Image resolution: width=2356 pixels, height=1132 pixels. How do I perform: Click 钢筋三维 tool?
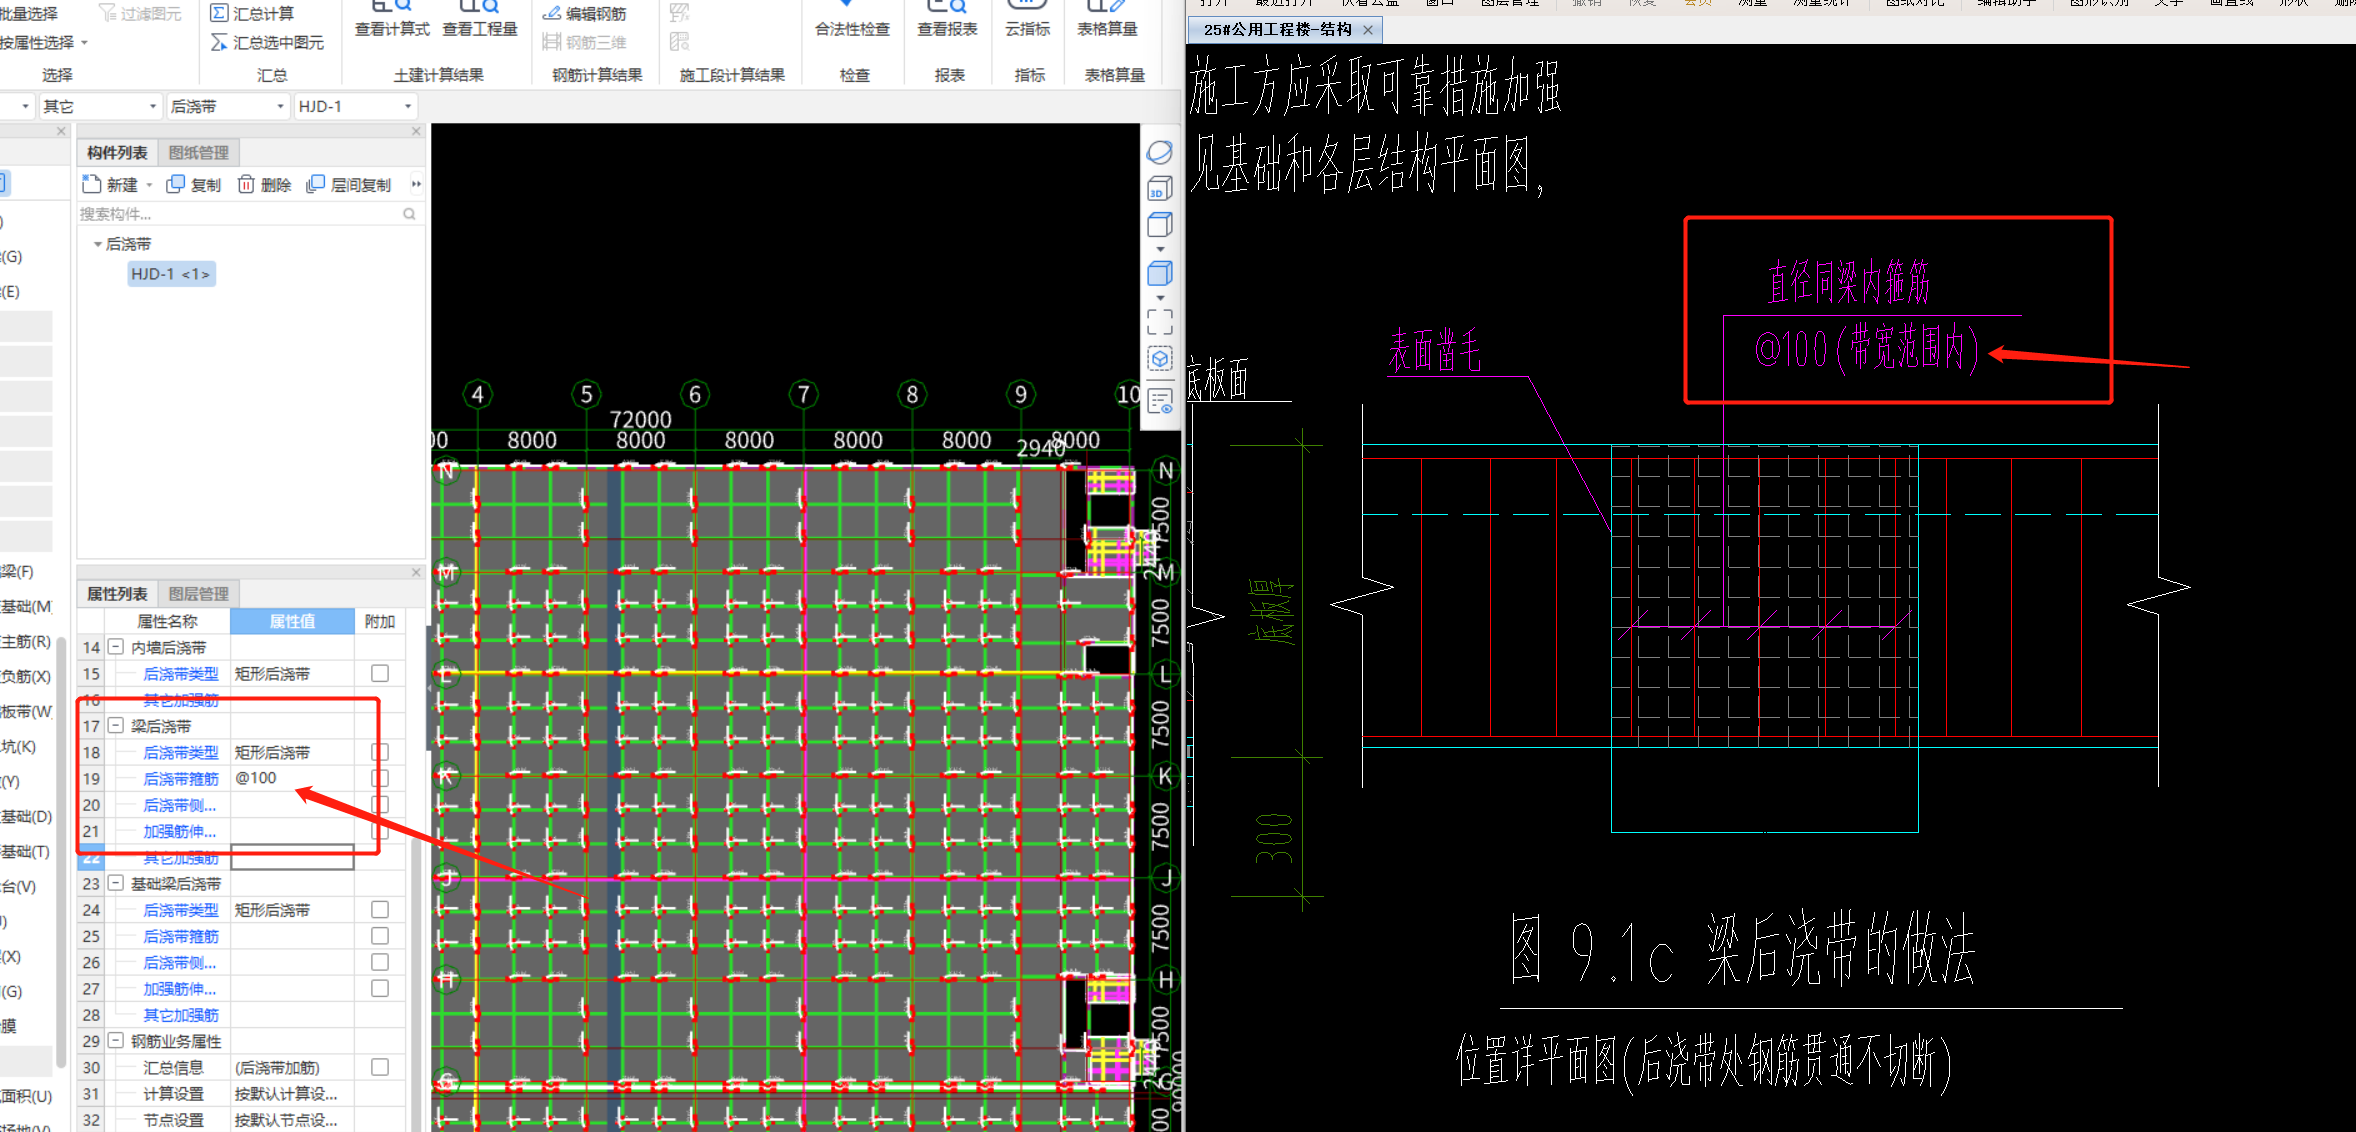tap(584, 42)
